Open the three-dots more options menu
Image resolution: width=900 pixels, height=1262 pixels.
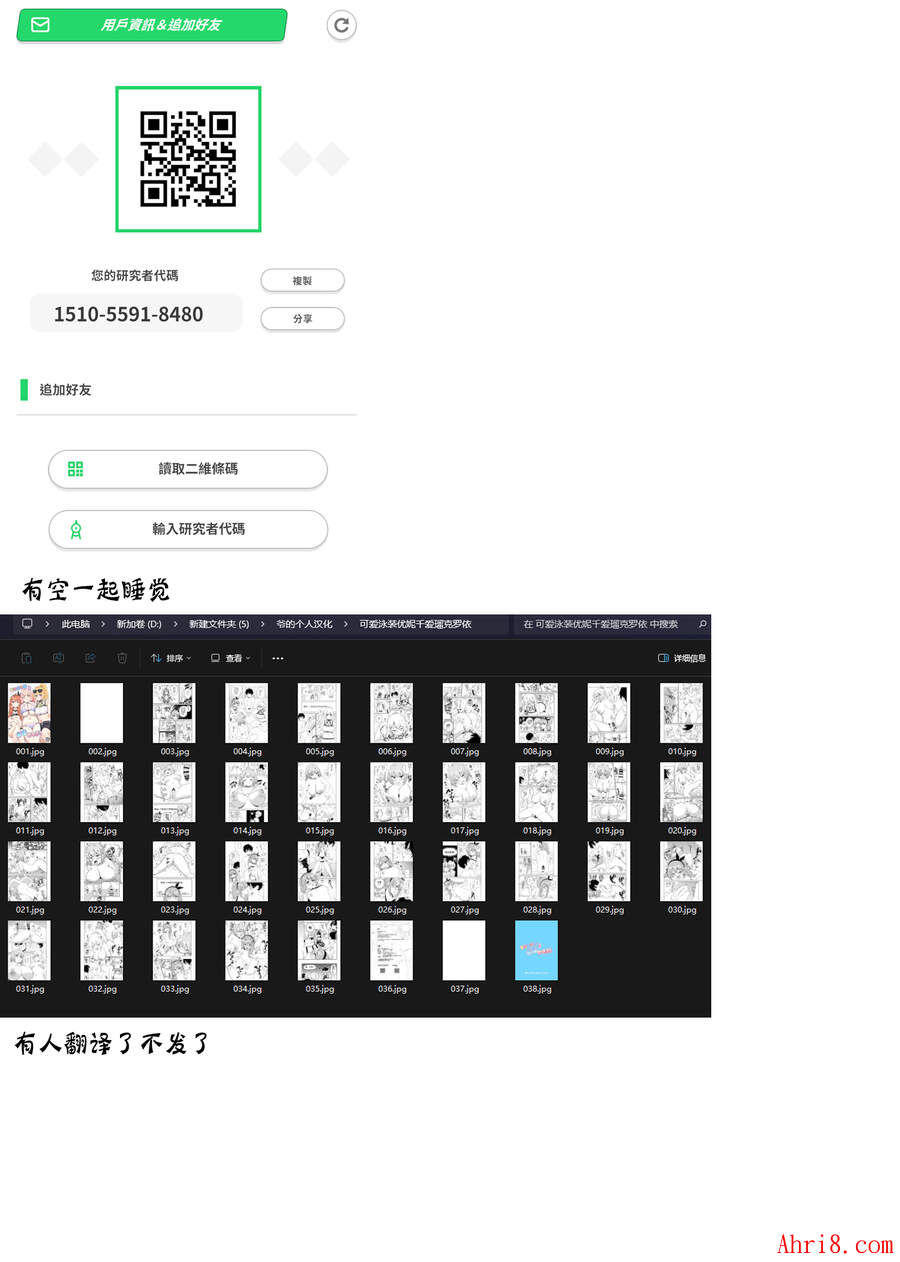(x=278, y=658)
